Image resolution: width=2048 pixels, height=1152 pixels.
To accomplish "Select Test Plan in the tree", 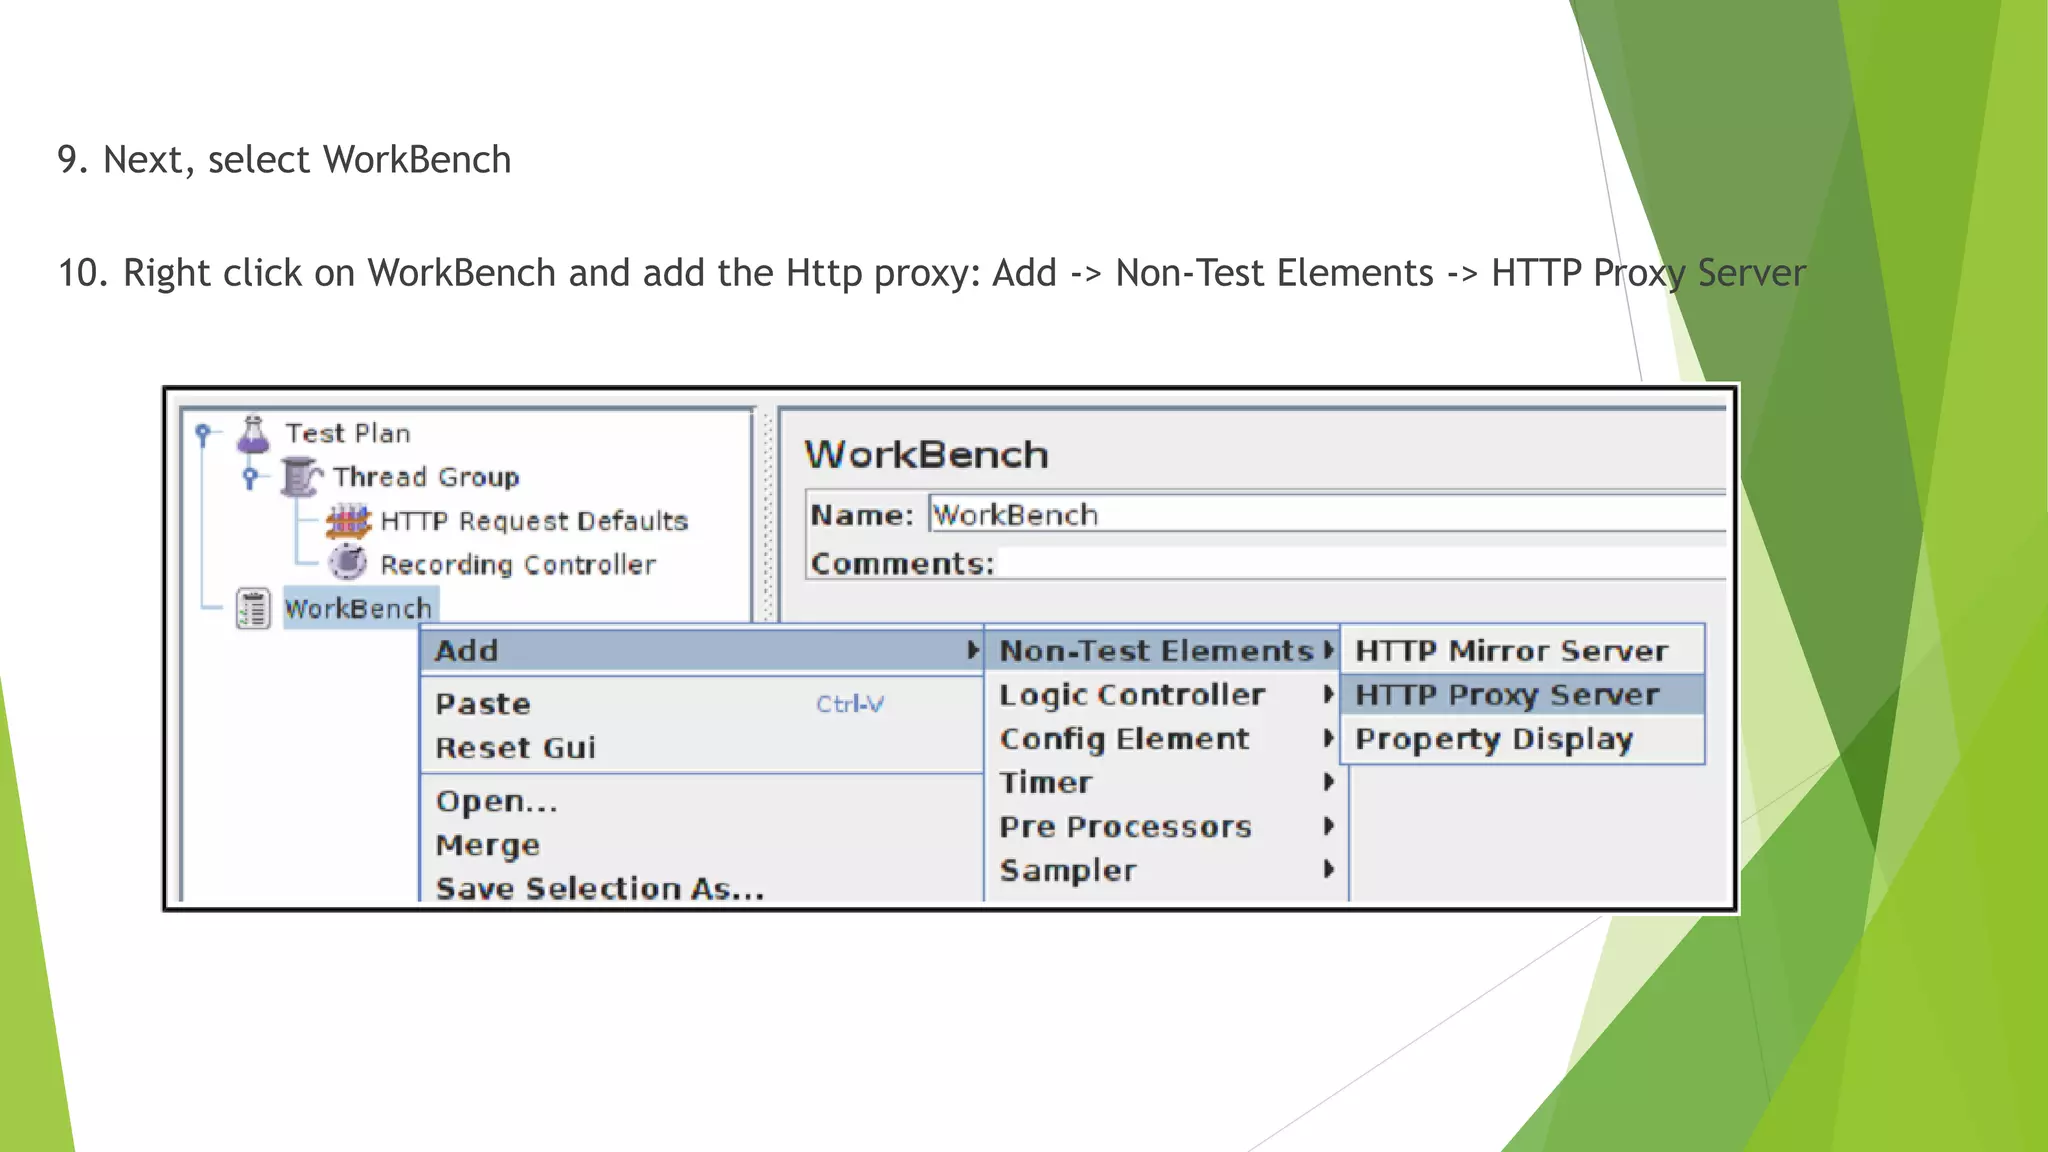I will click(348, 434).
